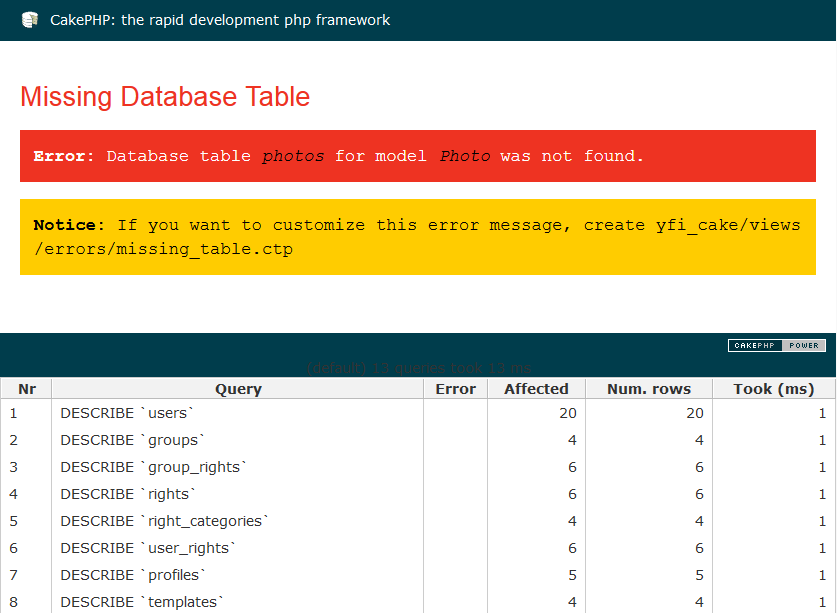Select the DESCRIBE `right_categories` query cell

[238, 521]
